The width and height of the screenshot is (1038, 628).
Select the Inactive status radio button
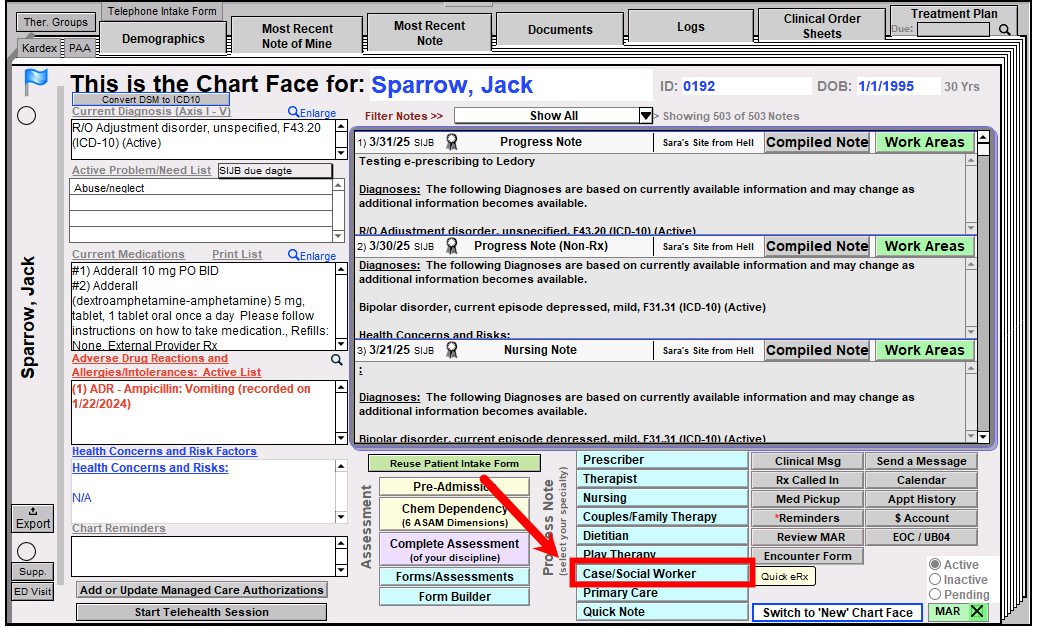pos(935,580)
